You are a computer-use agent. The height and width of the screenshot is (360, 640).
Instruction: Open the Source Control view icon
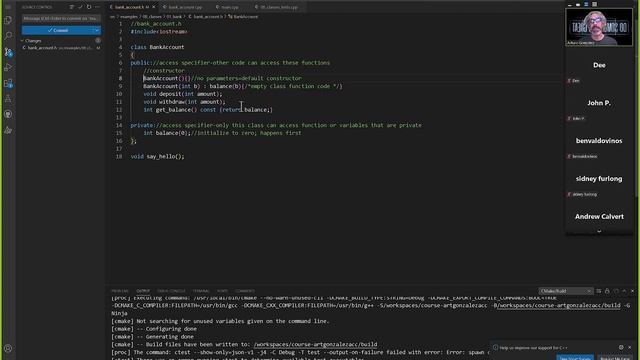(x=8, y=52)
